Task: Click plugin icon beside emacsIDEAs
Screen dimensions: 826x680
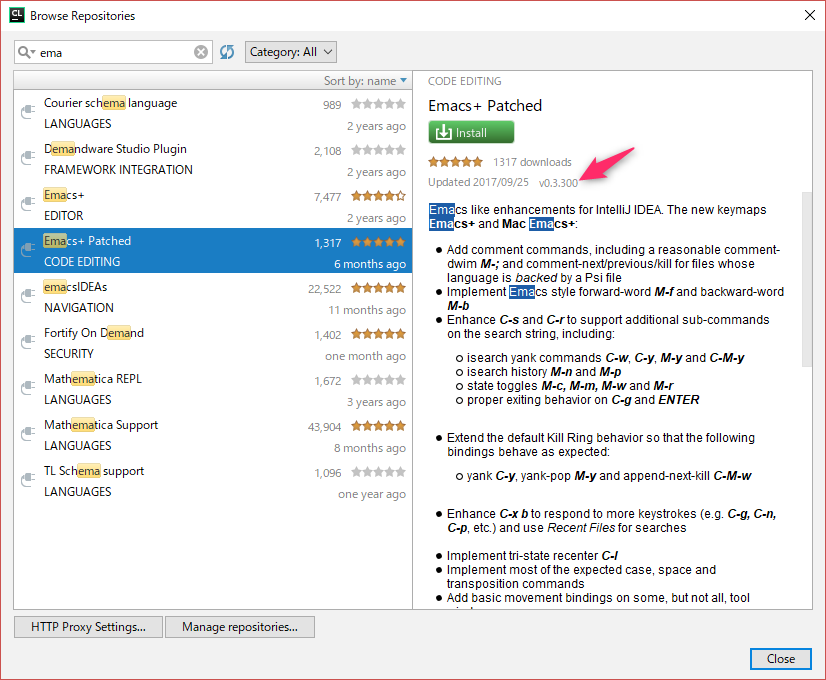Action: click(x=27, y=296)
